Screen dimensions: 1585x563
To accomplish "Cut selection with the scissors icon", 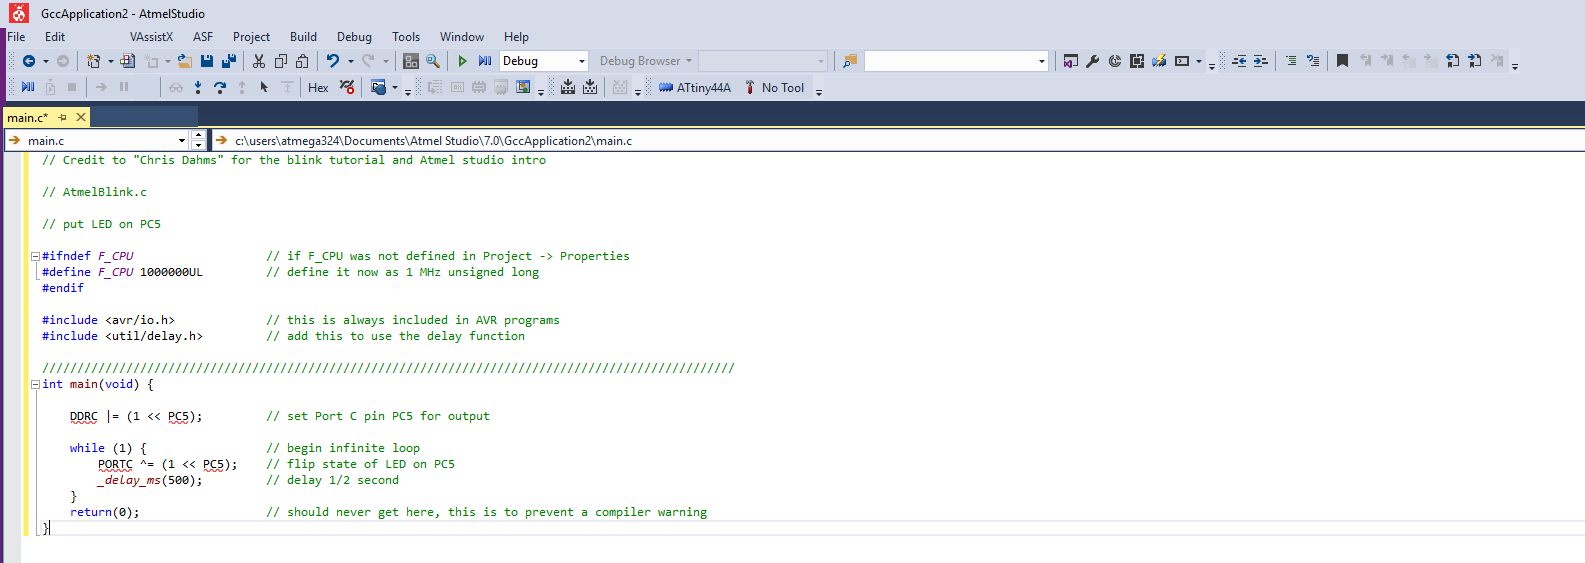I will 259,61.
